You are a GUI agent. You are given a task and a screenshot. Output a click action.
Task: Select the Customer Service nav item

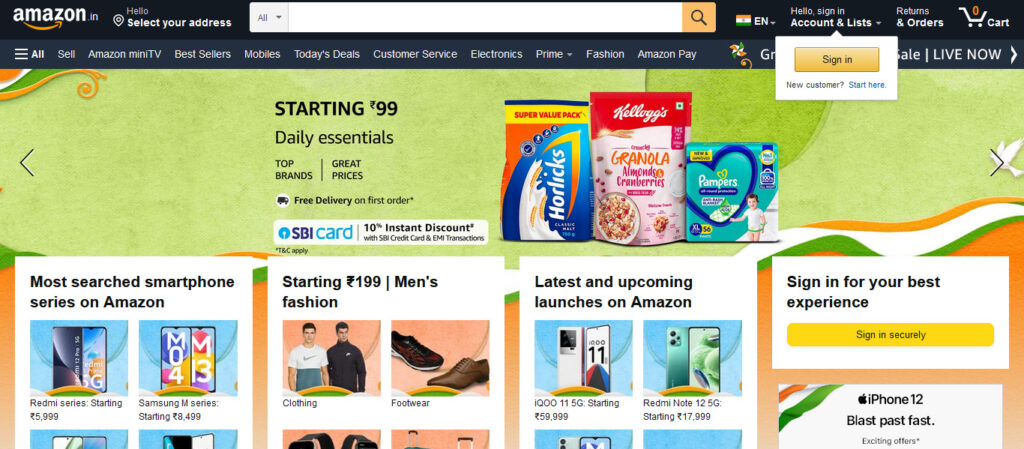pos(415,54)
